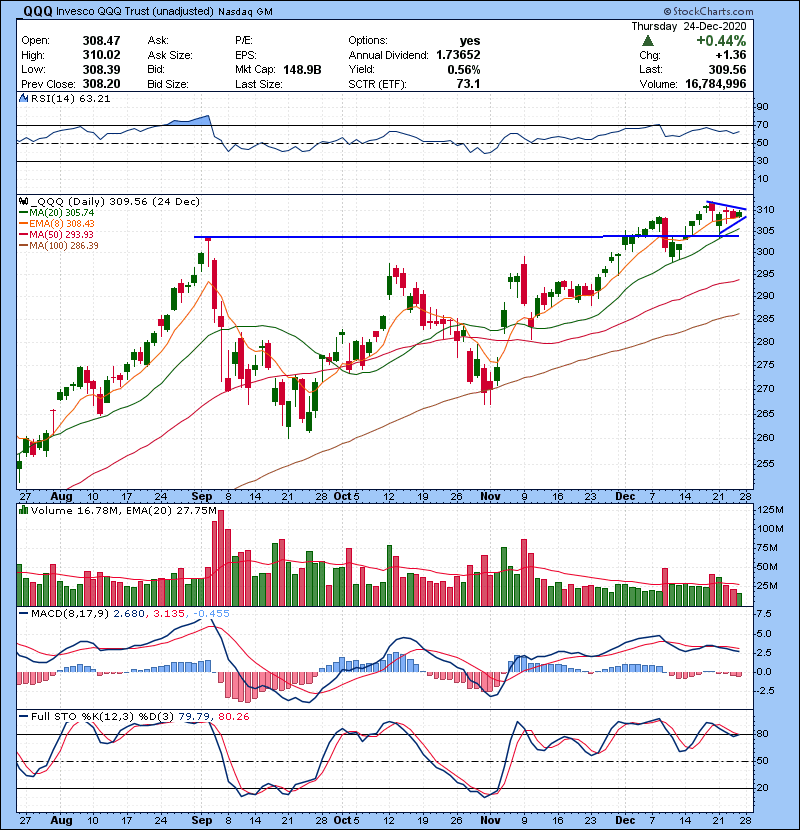Click the "P/E:" label
Screen dimensions: 800x830
[244, 41]
